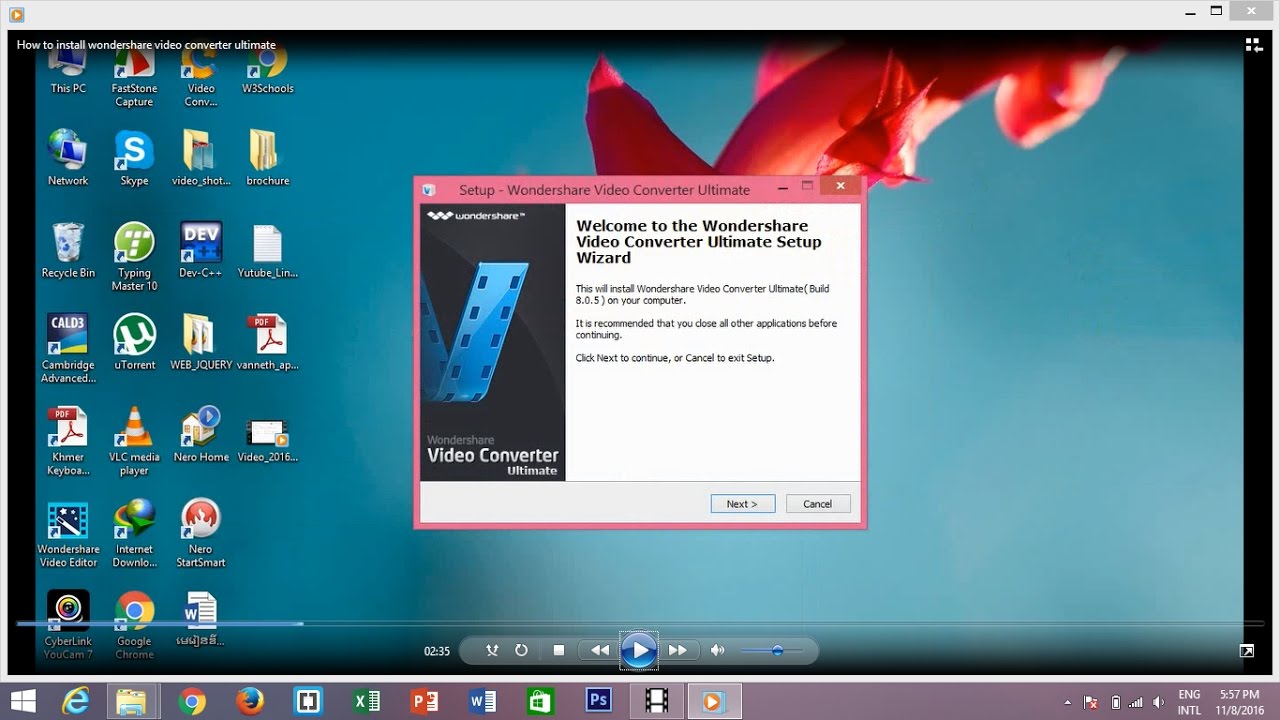Change ENG INTL input language

tap(1189, 702)
